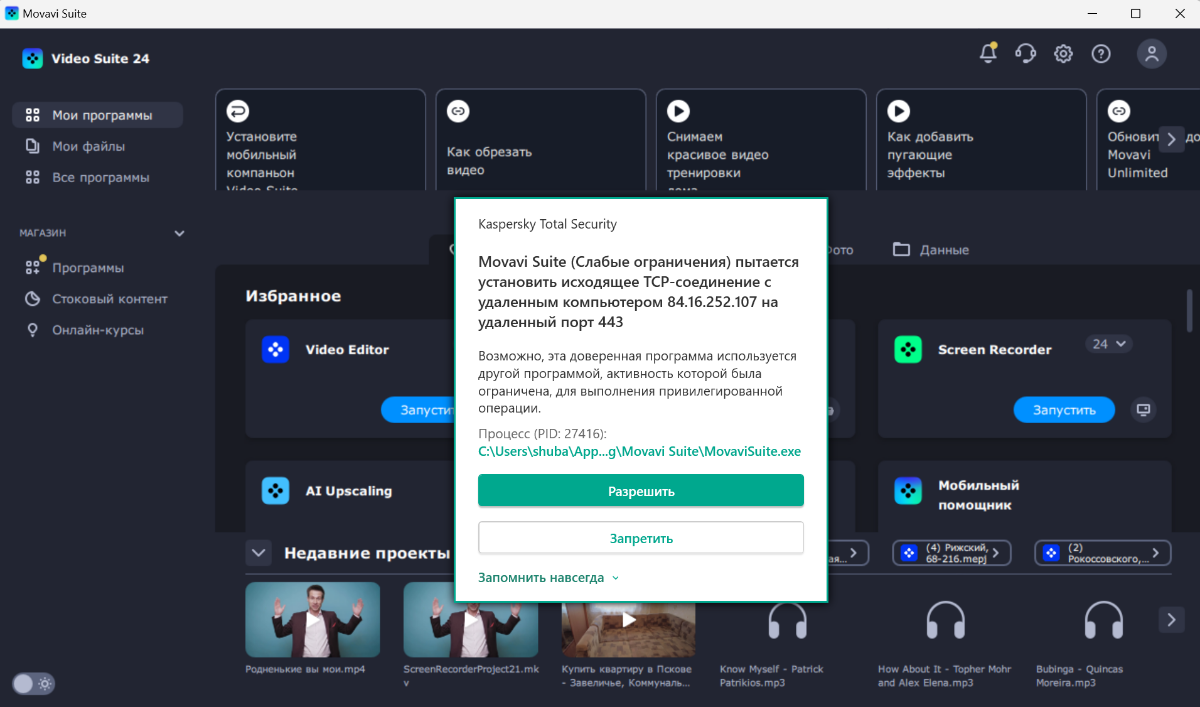
Task: Play the красивое видео тренировки card
Action: click(x=761, y=139)
